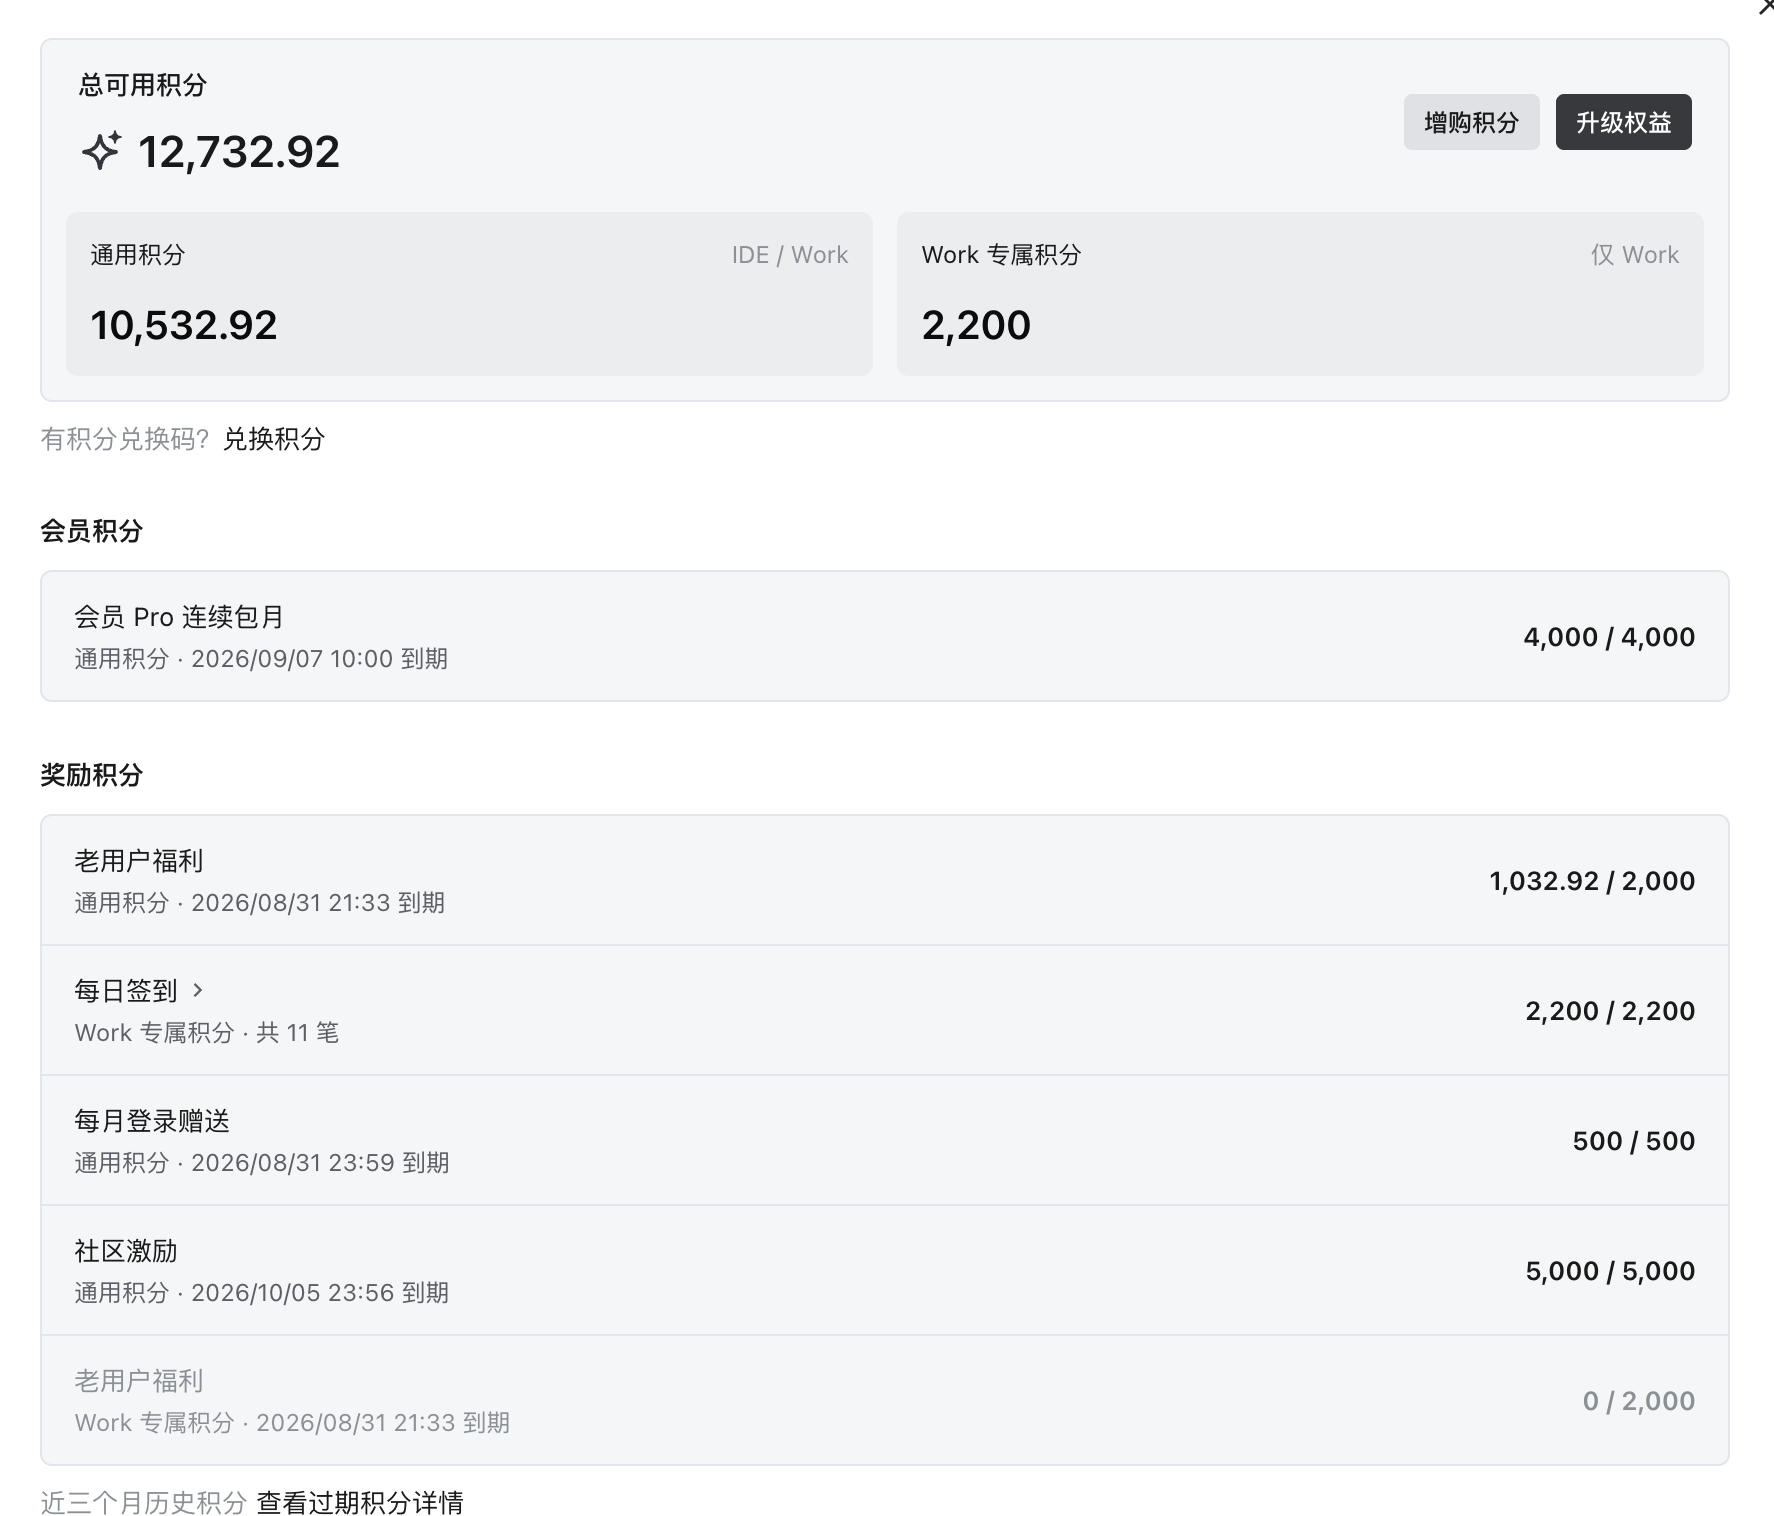Click the Work 专属积分 card label
This screenshot has width=1774, height=1516.
[1001, 255]
